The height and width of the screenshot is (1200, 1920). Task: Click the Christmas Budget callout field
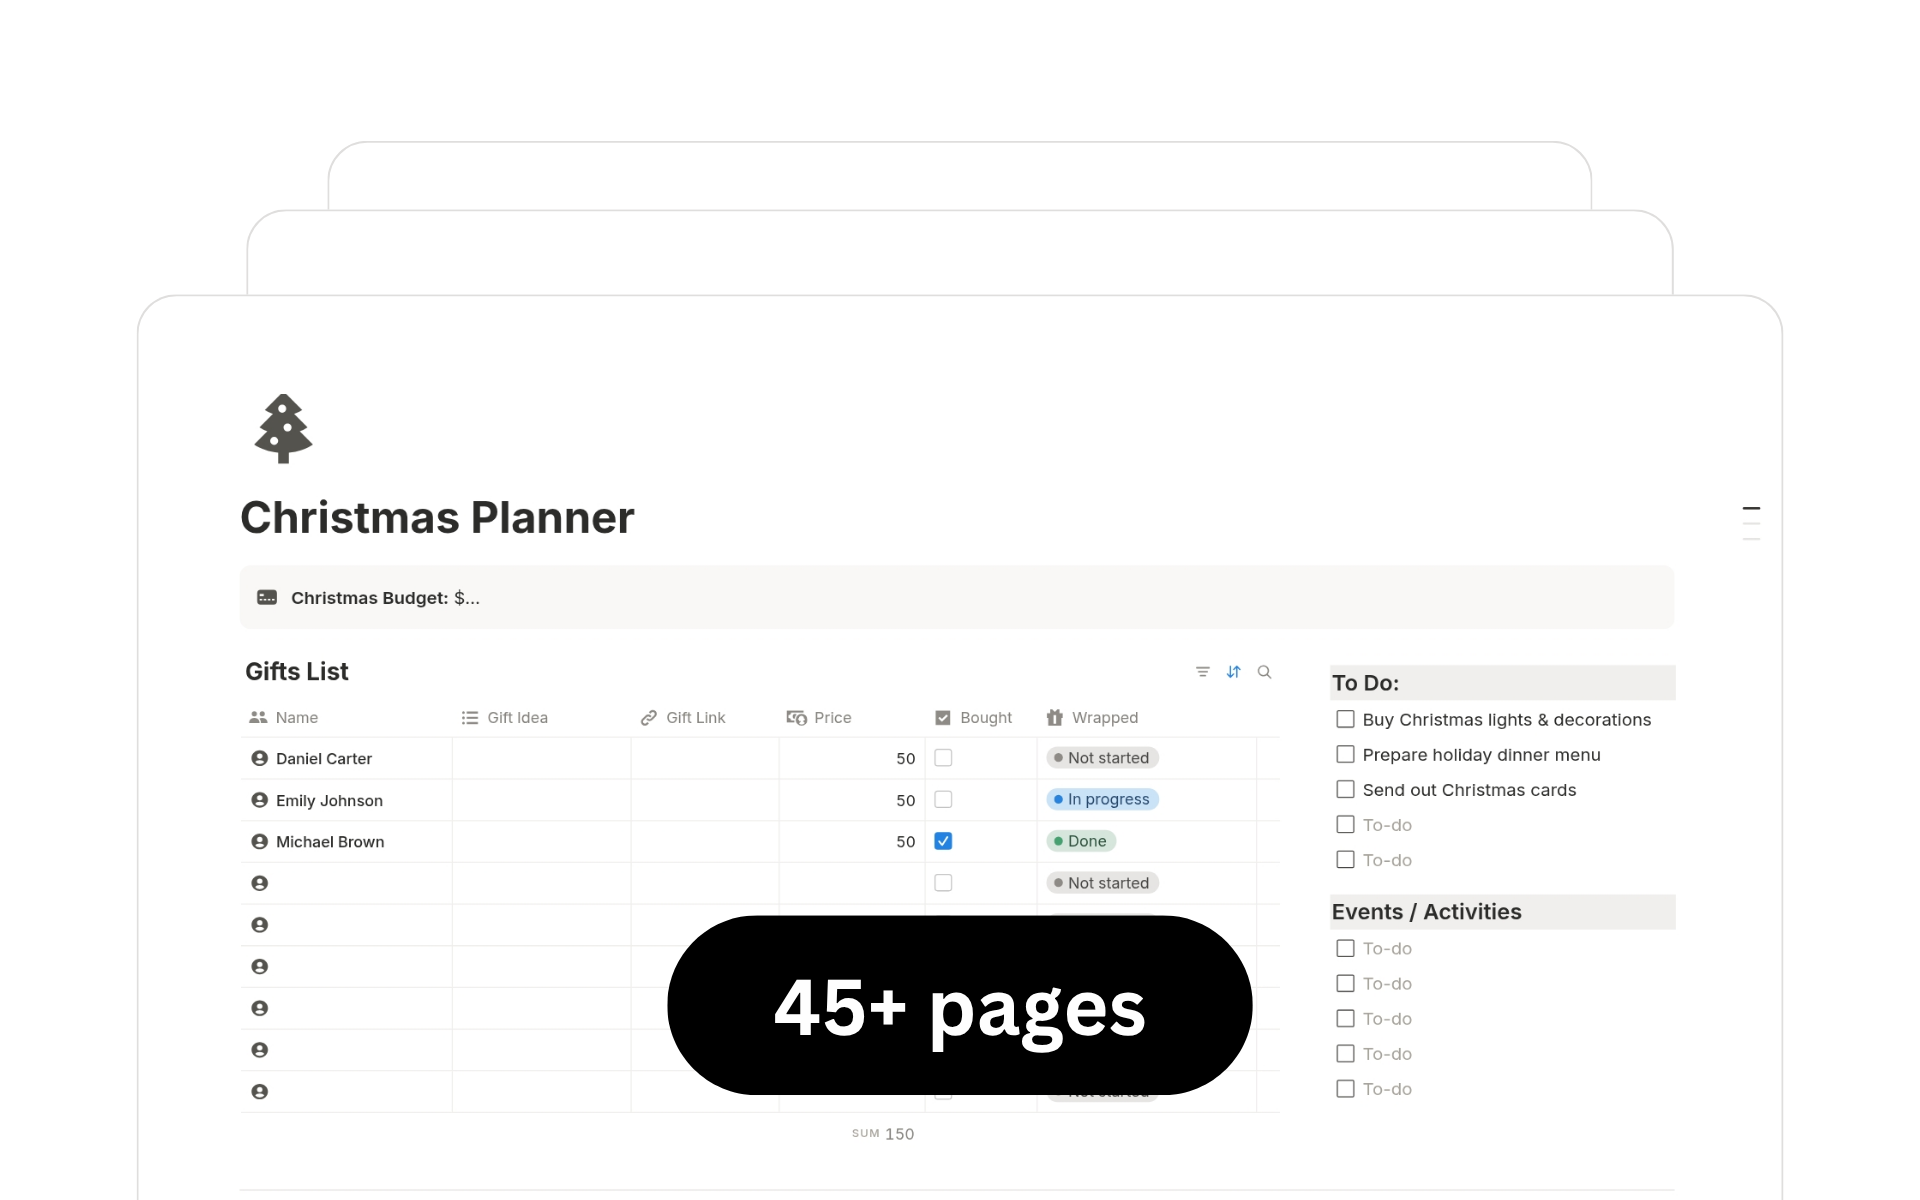[384, 597]
